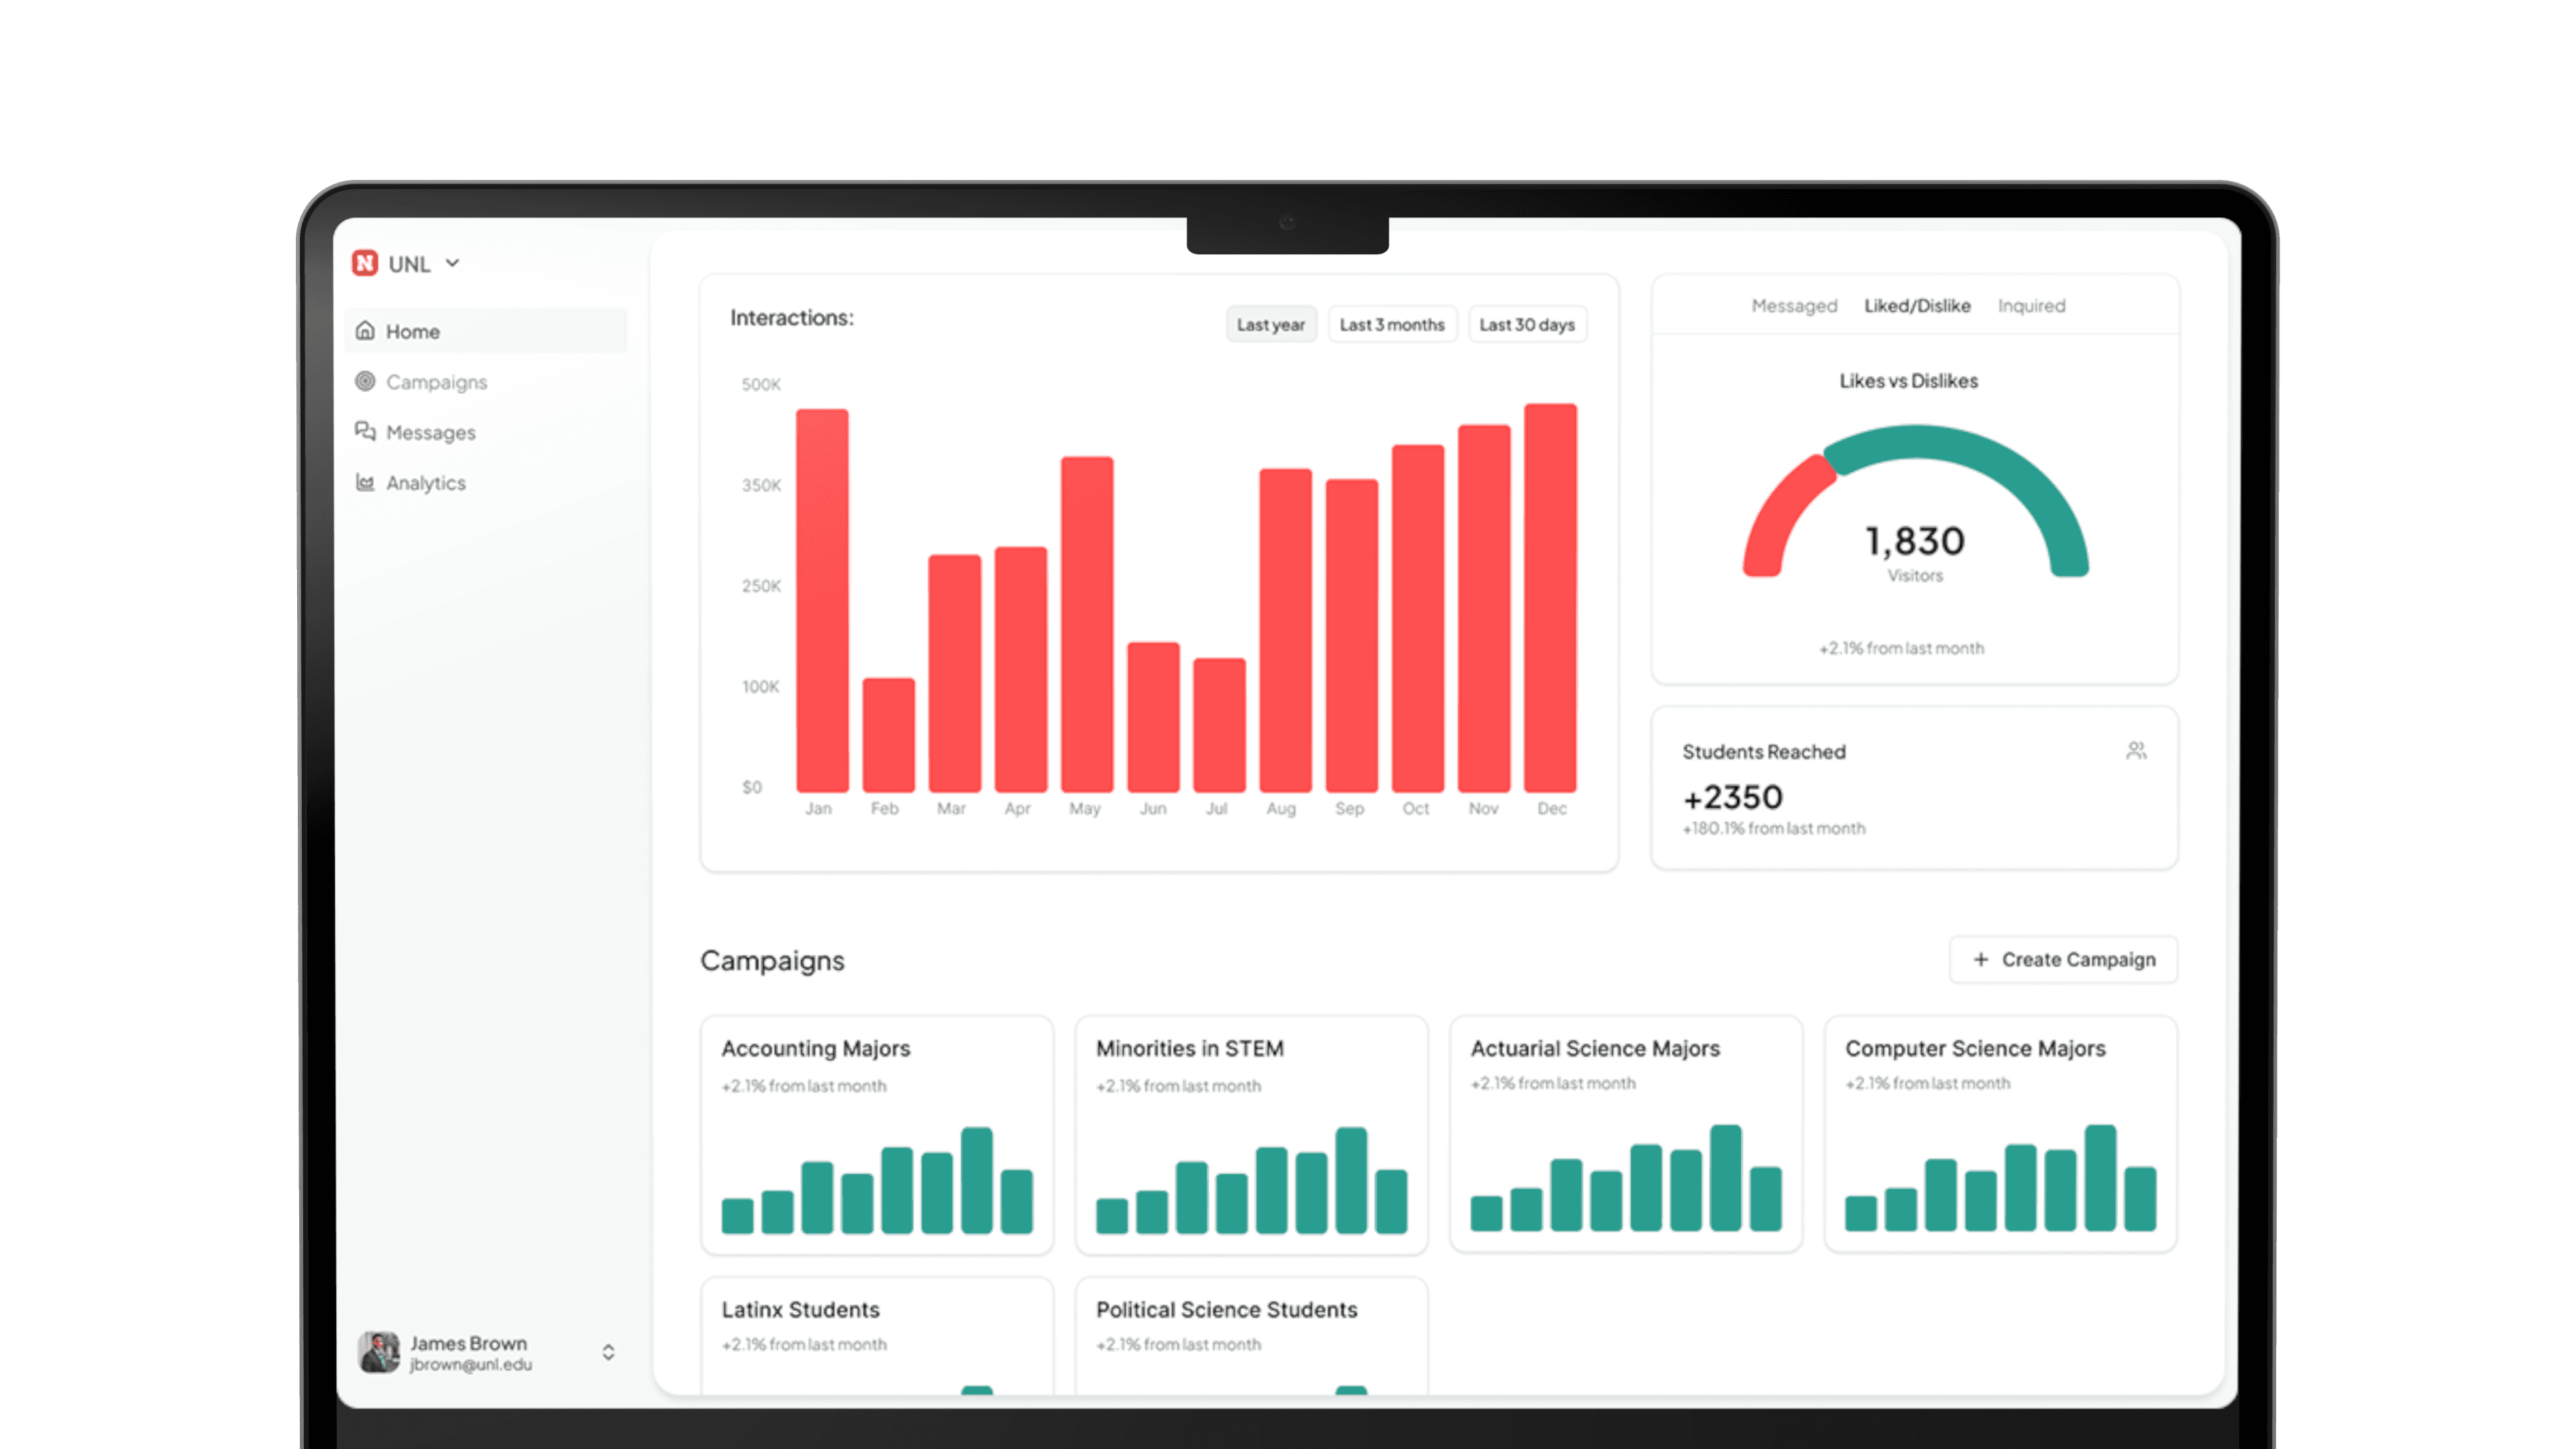Expand the UNL workspace dropdown
Image resolution: width=2576 pixels, height=1449 pixels.
point(452,263)
